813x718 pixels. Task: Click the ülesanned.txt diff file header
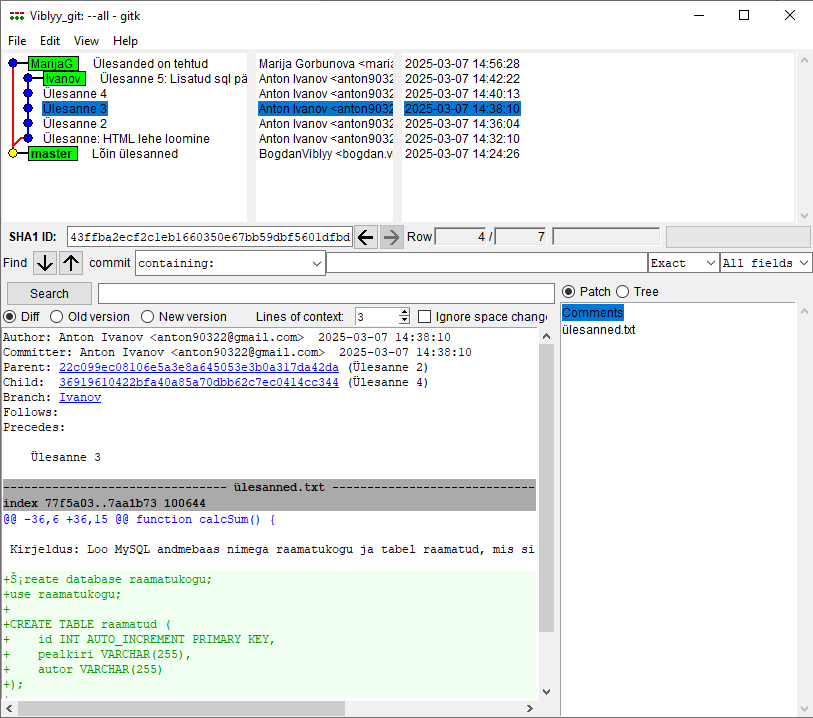coord(269,487)
